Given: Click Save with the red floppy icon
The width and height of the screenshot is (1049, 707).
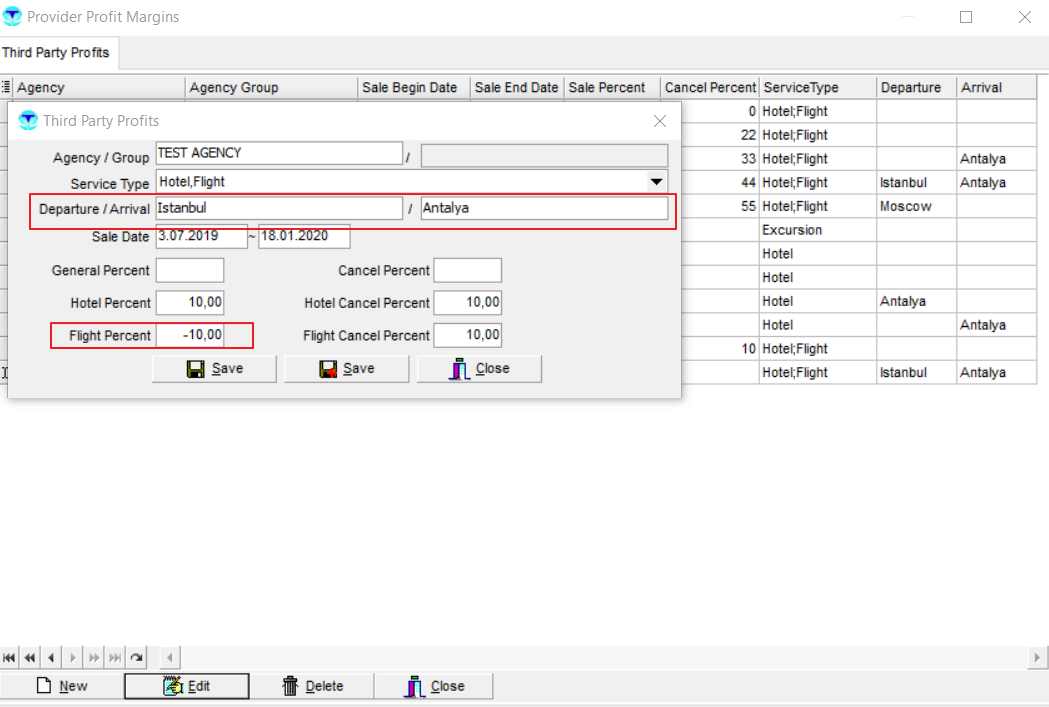Looking at the screenshot, I should (347, 369).
